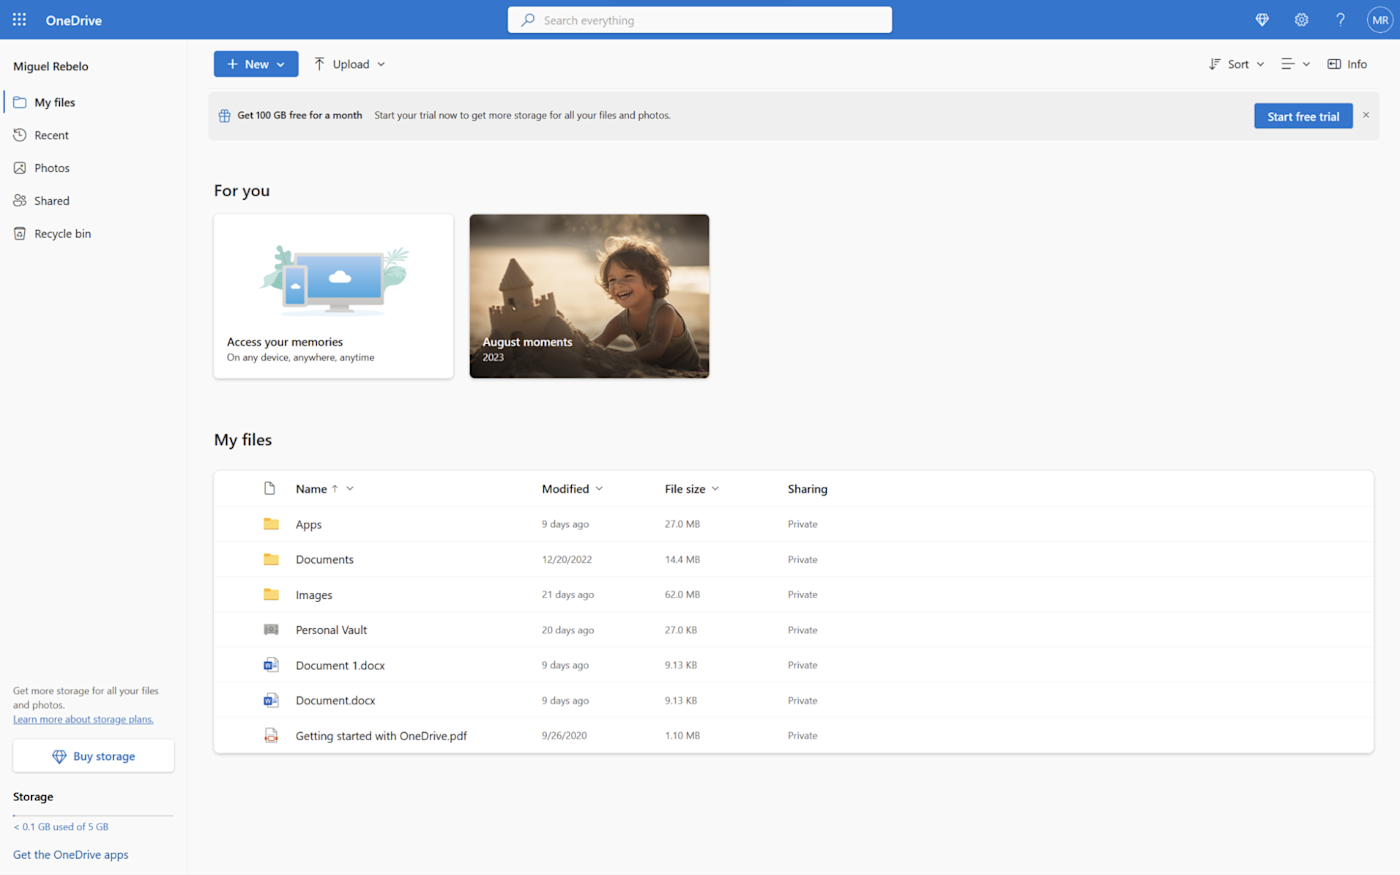Viewport: 1400px width, 875px height.
Task: Click the Info pane icon
Action: [x=1334, y=64]
